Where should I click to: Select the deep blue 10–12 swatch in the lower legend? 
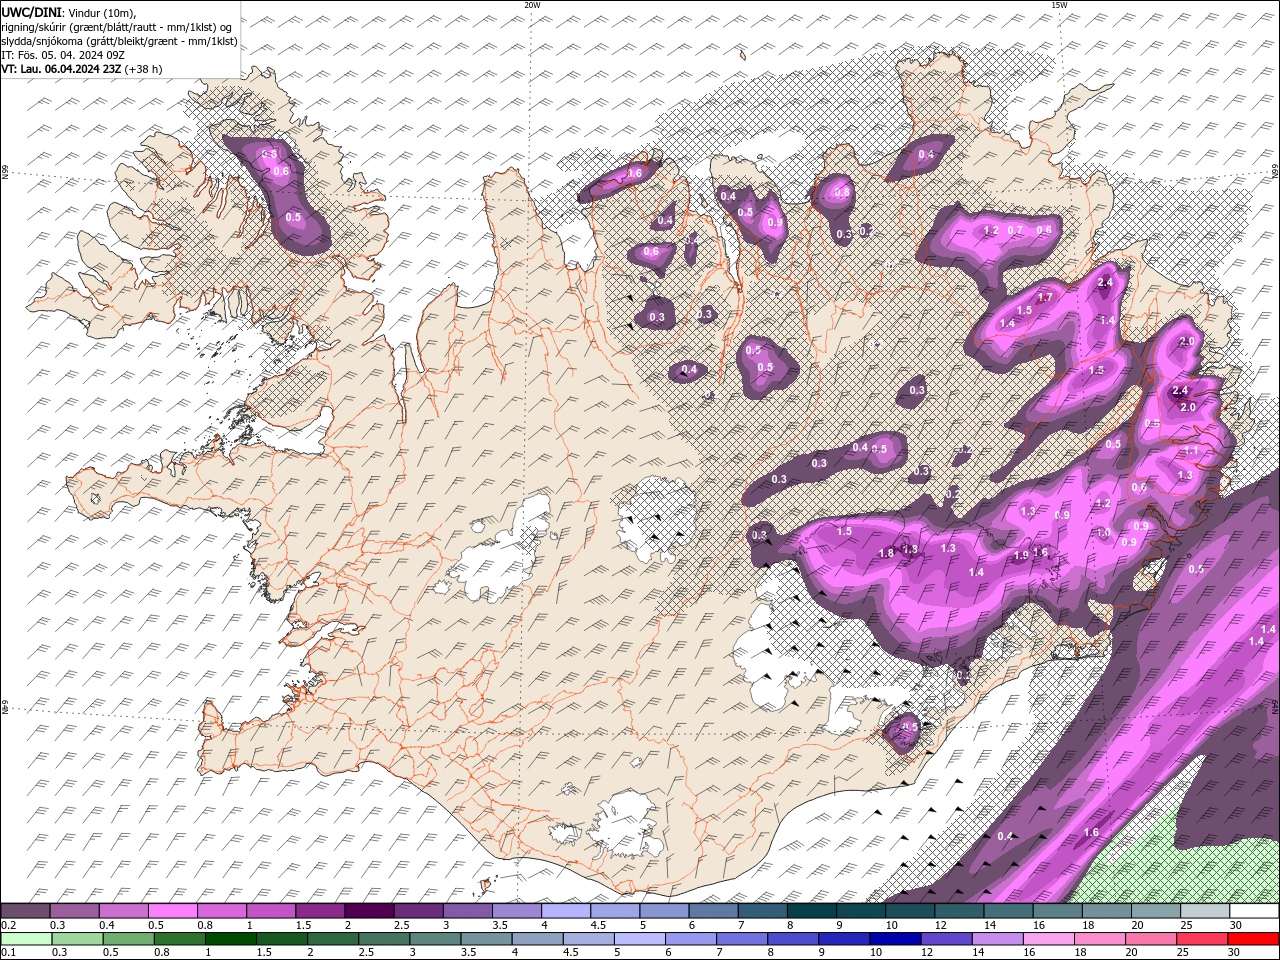point(896,939)
